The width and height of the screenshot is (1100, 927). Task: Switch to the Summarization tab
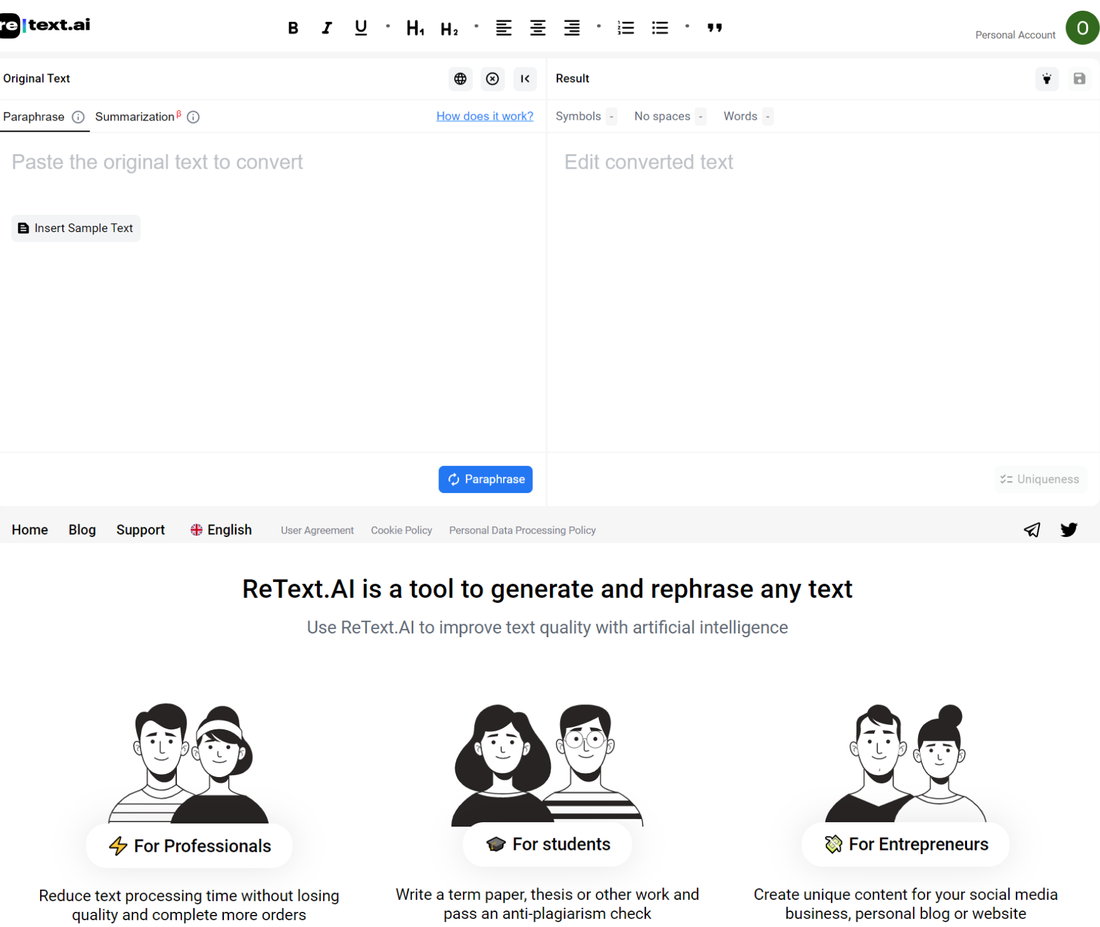(135, 116)
